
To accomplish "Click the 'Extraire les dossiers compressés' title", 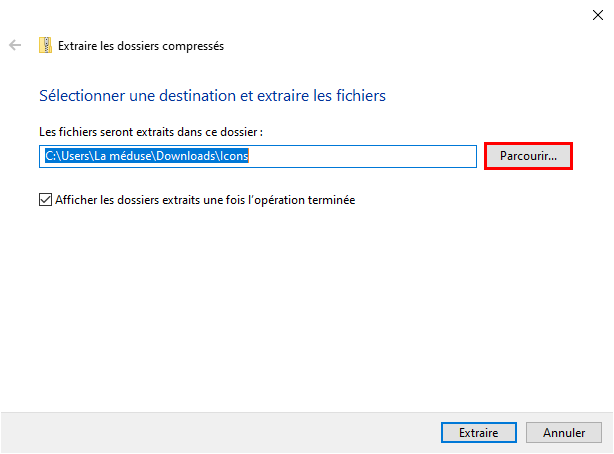I will [141, 46].
